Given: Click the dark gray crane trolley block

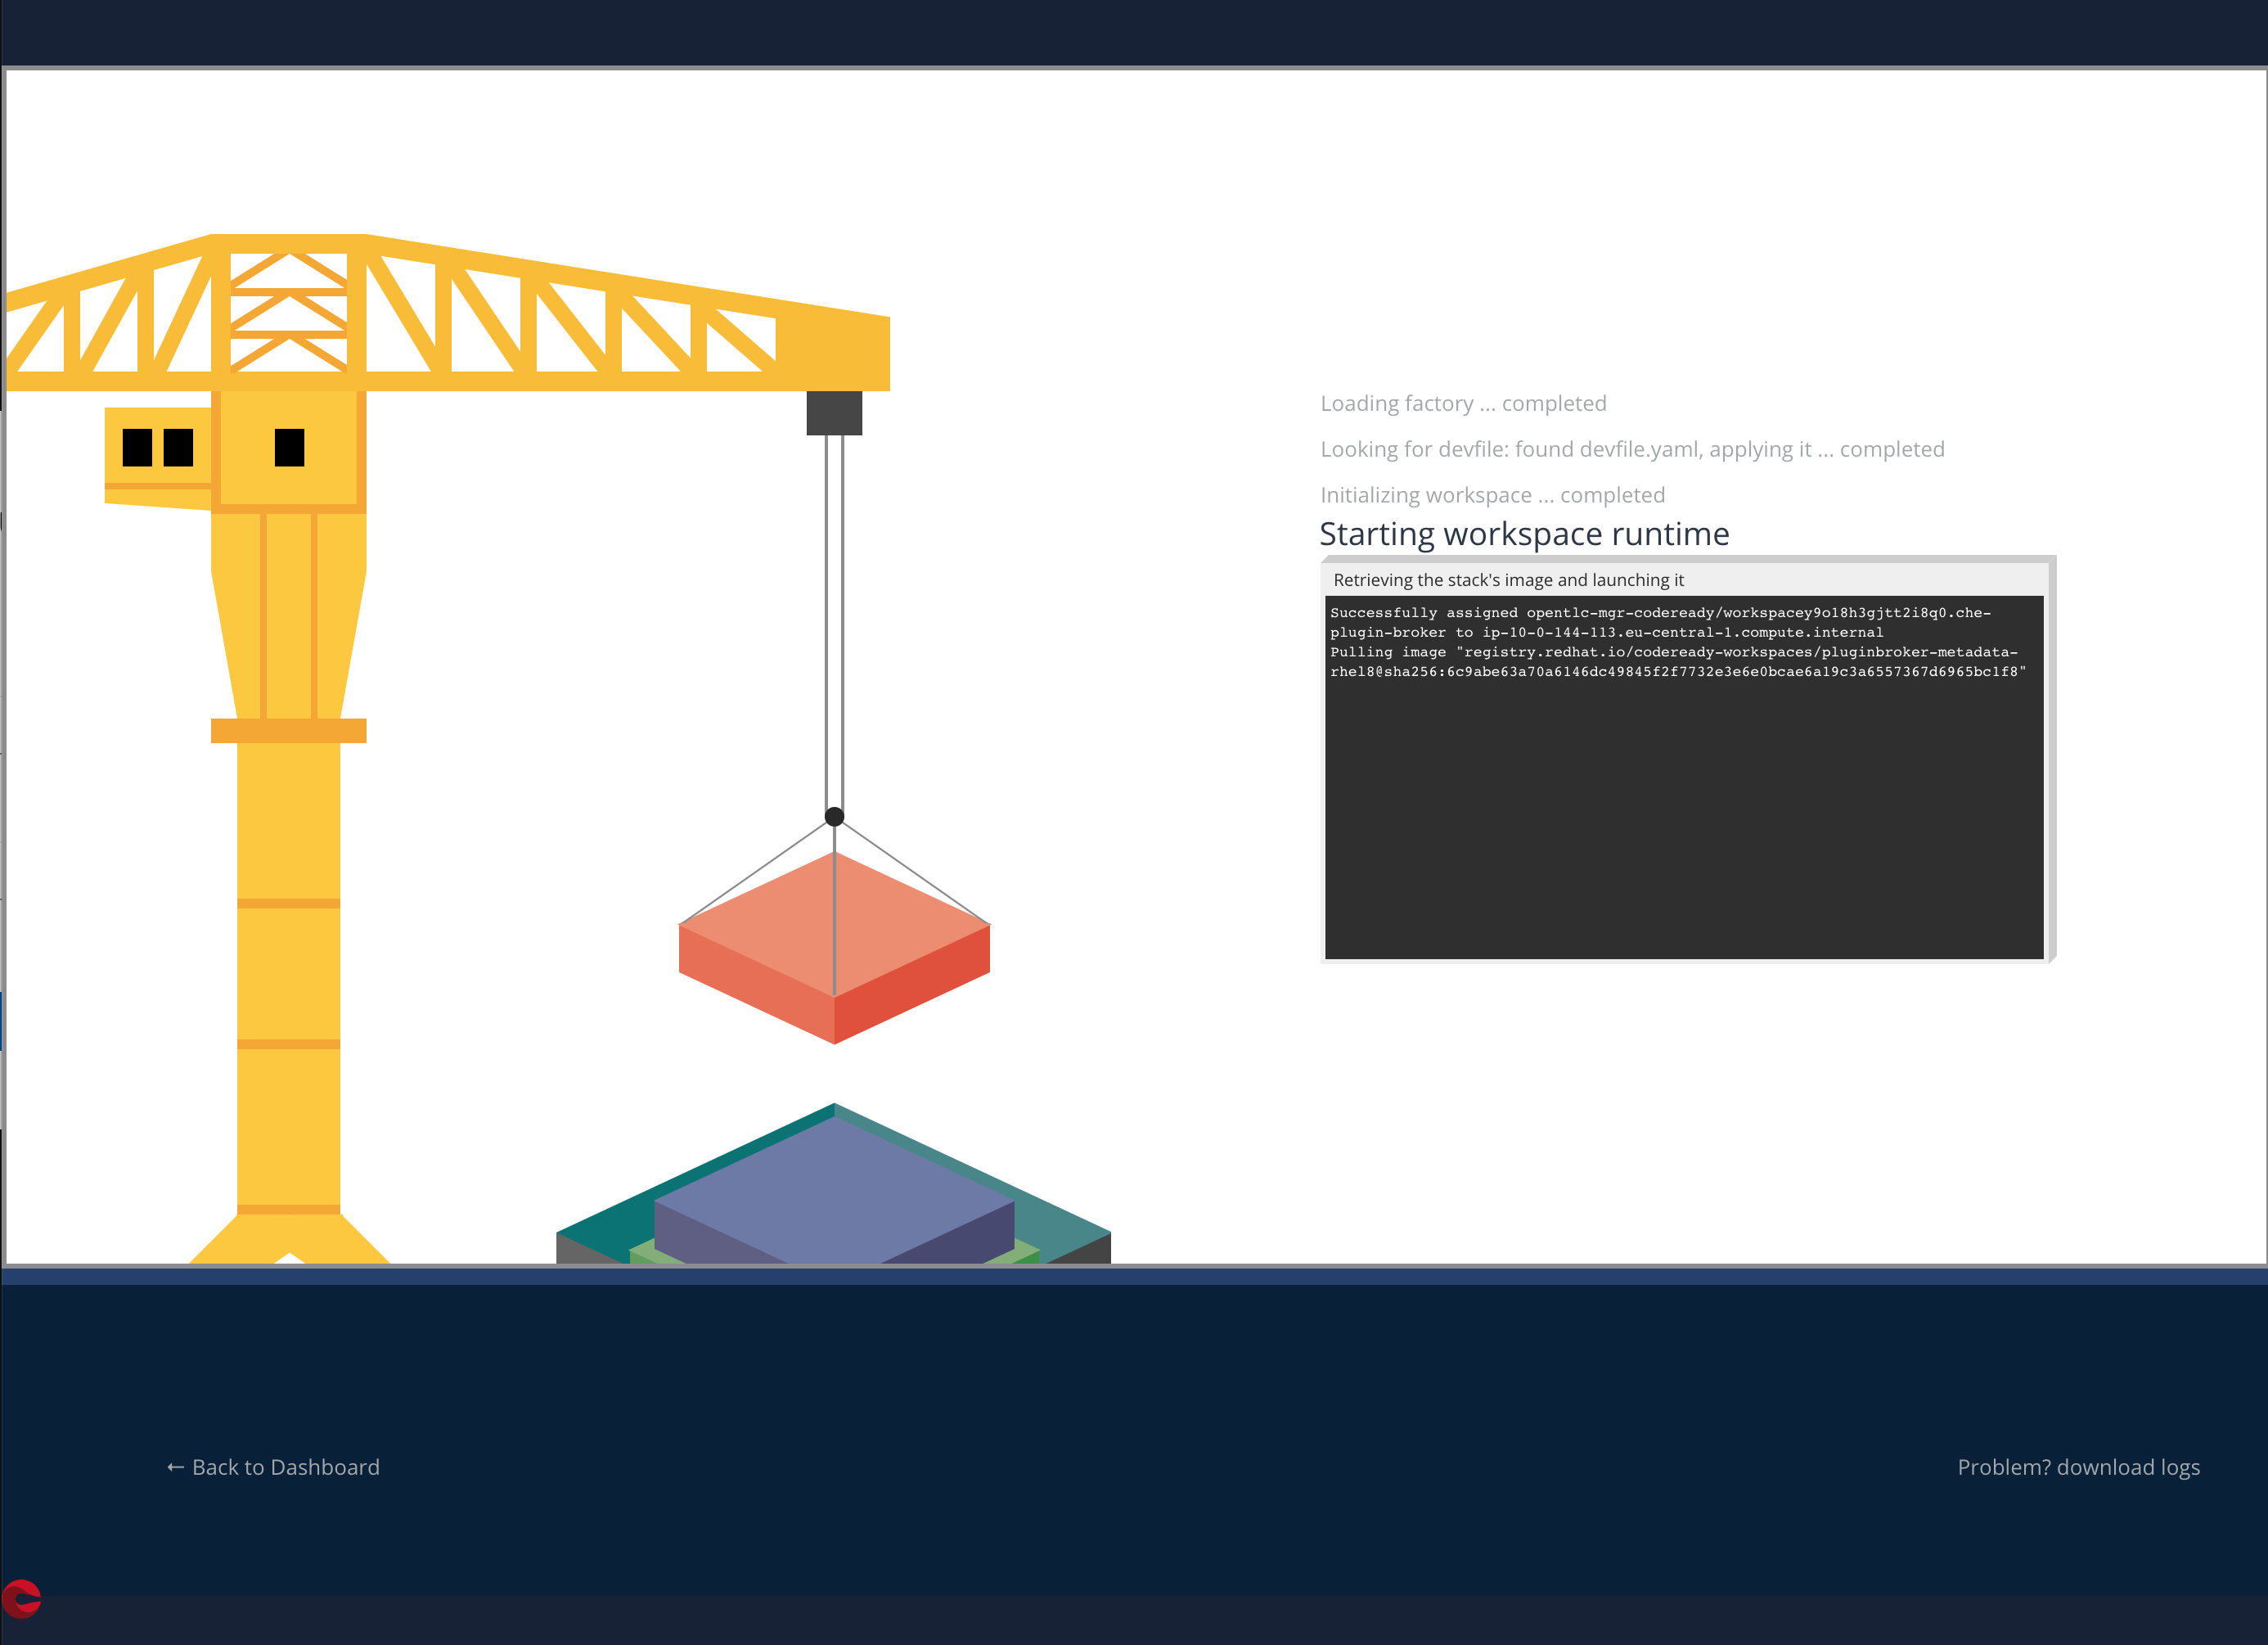Looking at the screenshot, I should tap(834, 413).
